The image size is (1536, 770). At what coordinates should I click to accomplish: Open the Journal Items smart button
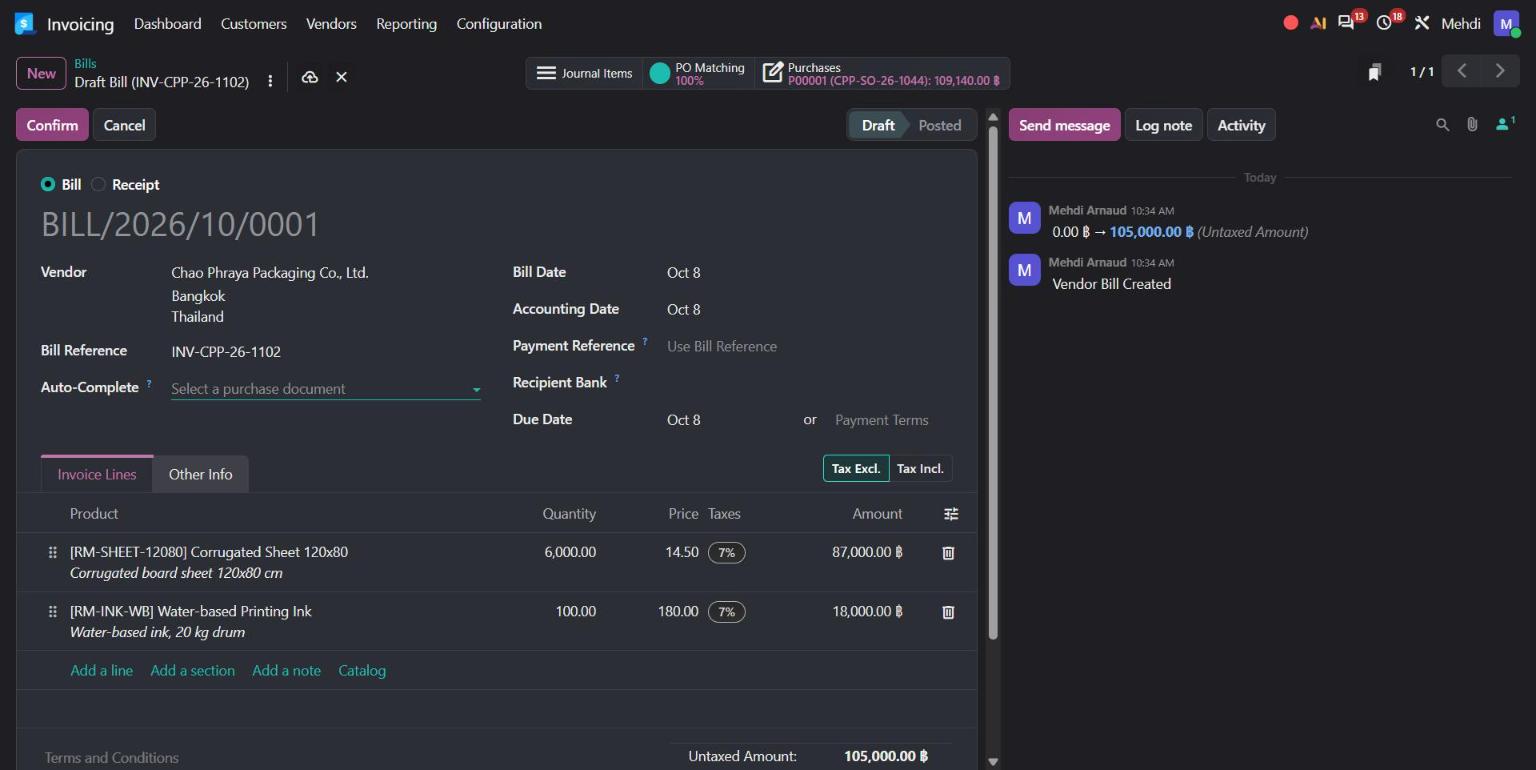585,73
